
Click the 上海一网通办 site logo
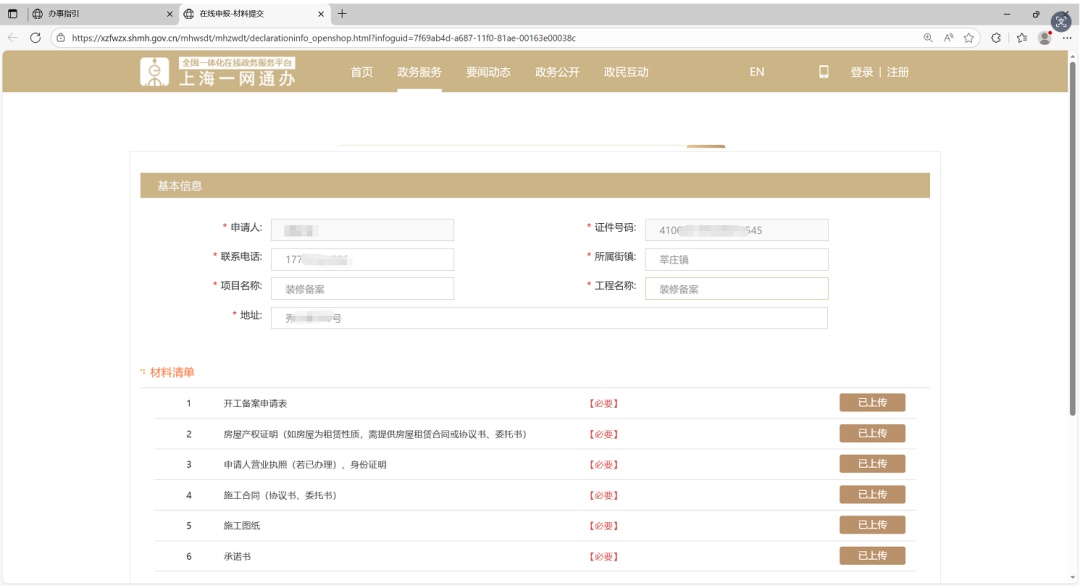218,72
